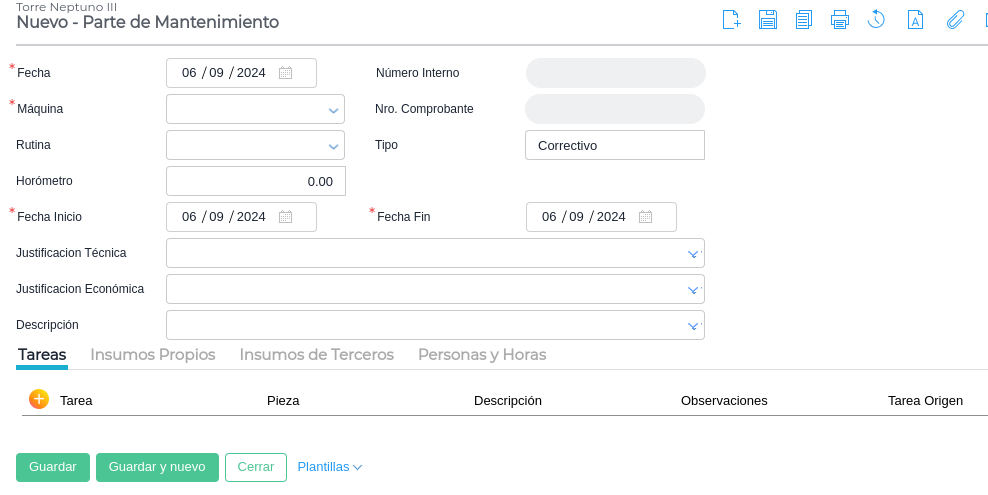The image size is (988, 495).
Task: Click the Horómetro input field
Action: tap(255, 181)
